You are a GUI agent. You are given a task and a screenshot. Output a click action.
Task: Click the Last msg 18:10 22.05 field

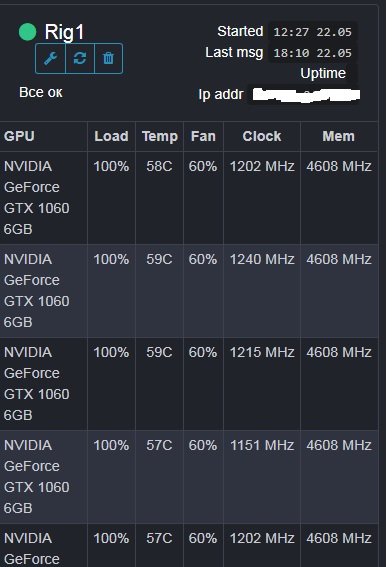312,53
